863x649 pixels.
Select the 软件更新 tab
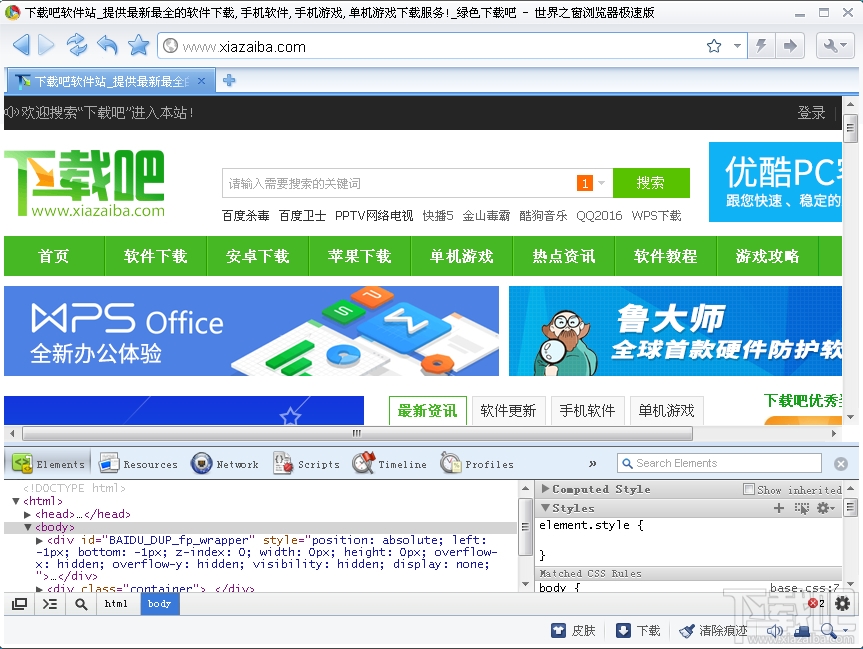pos(508,411)
